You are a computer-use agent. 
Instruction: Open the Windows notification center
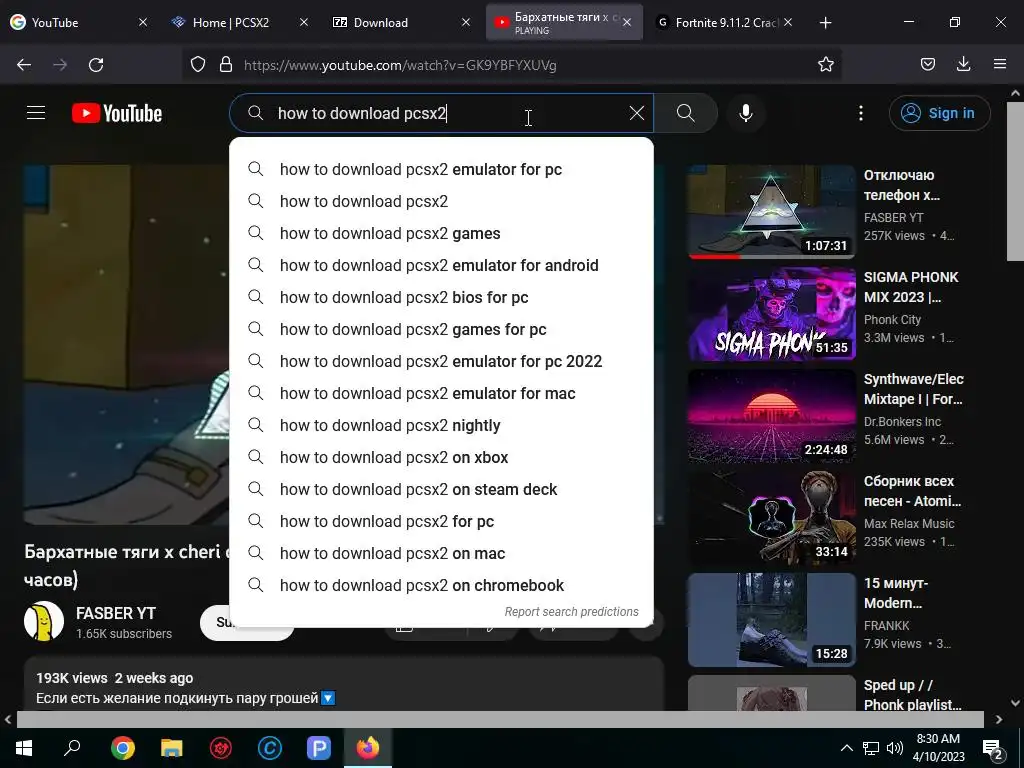coord(993,748)
